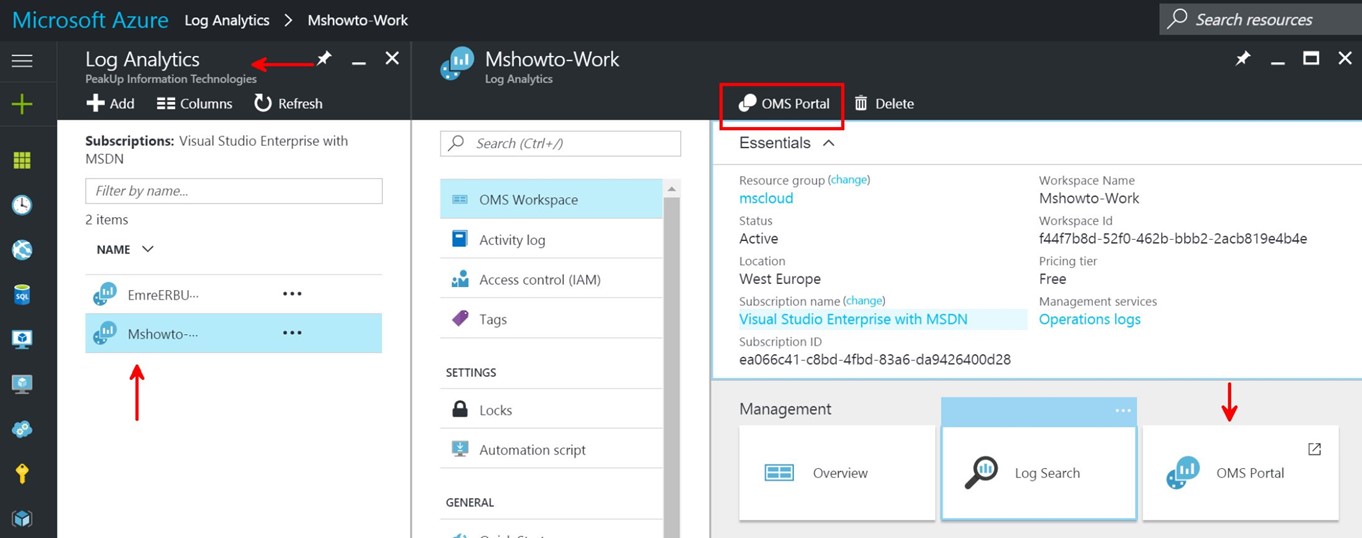Open Automation script menu item
Screen dimensions: 1362x538
click(x=551, y=449)
